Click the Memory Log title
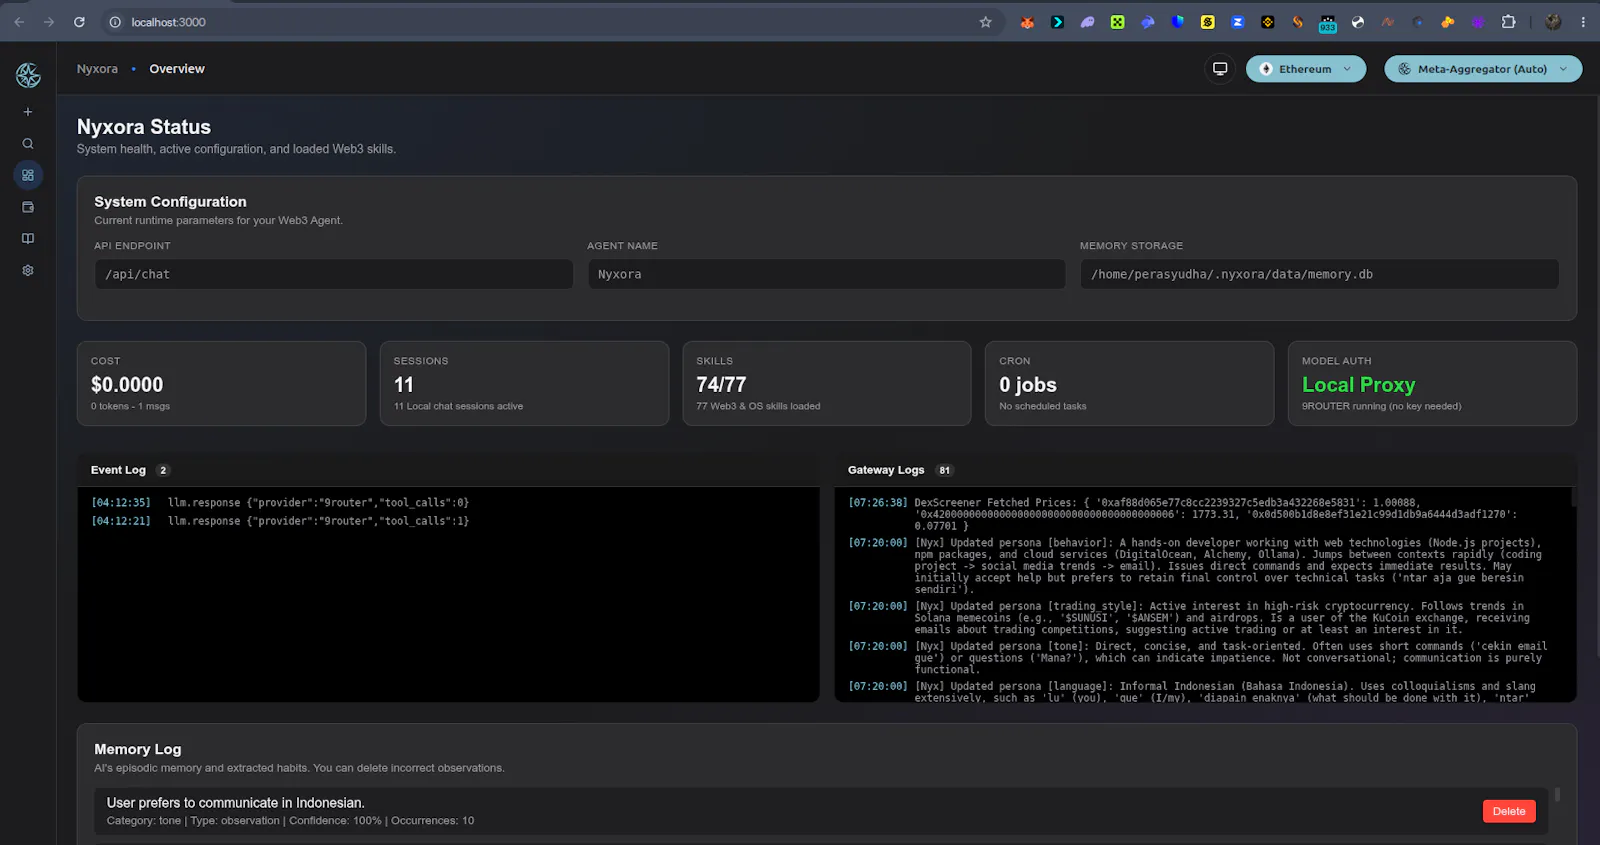The width and height of the screenshot is (1600, 845). pos(138,749)
